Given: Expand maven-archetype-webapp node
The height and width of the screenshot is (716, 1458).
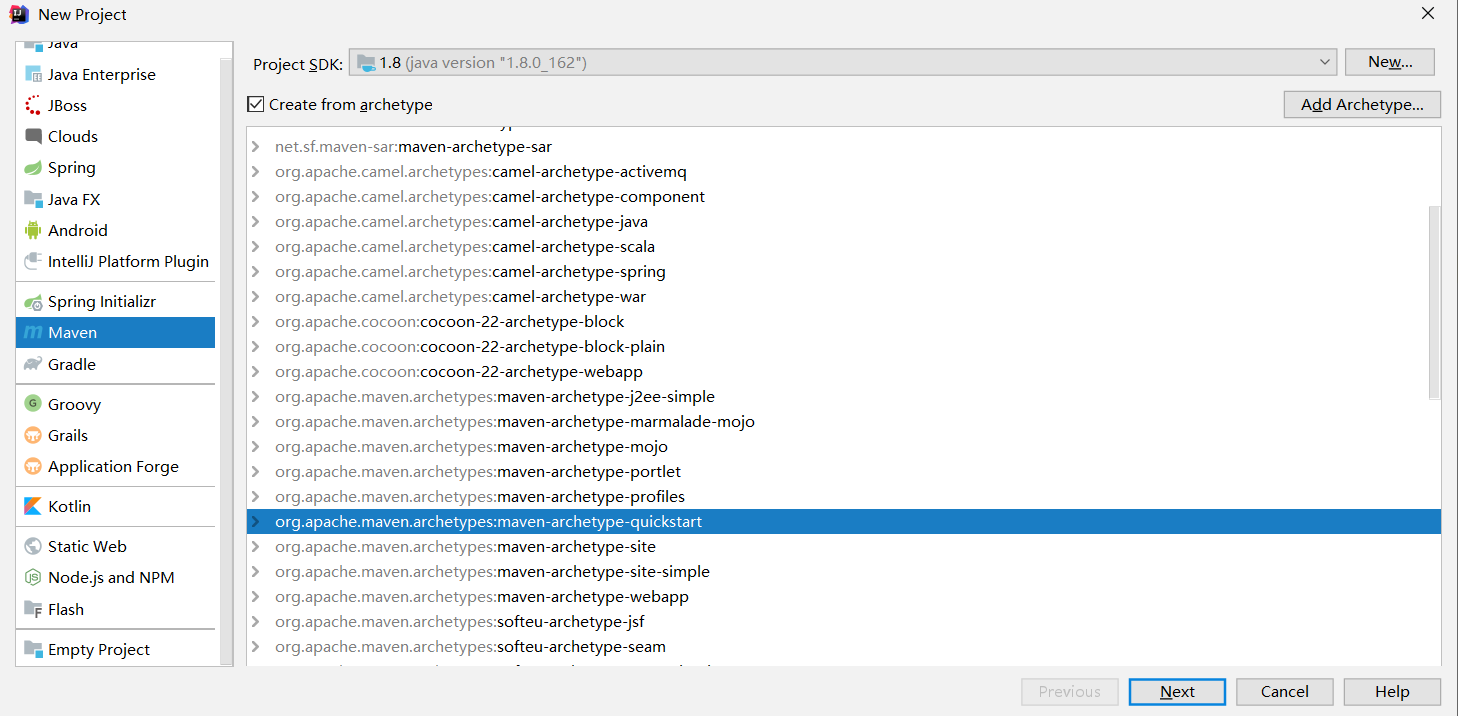Looking at the screenshot, I should point(256,597).
